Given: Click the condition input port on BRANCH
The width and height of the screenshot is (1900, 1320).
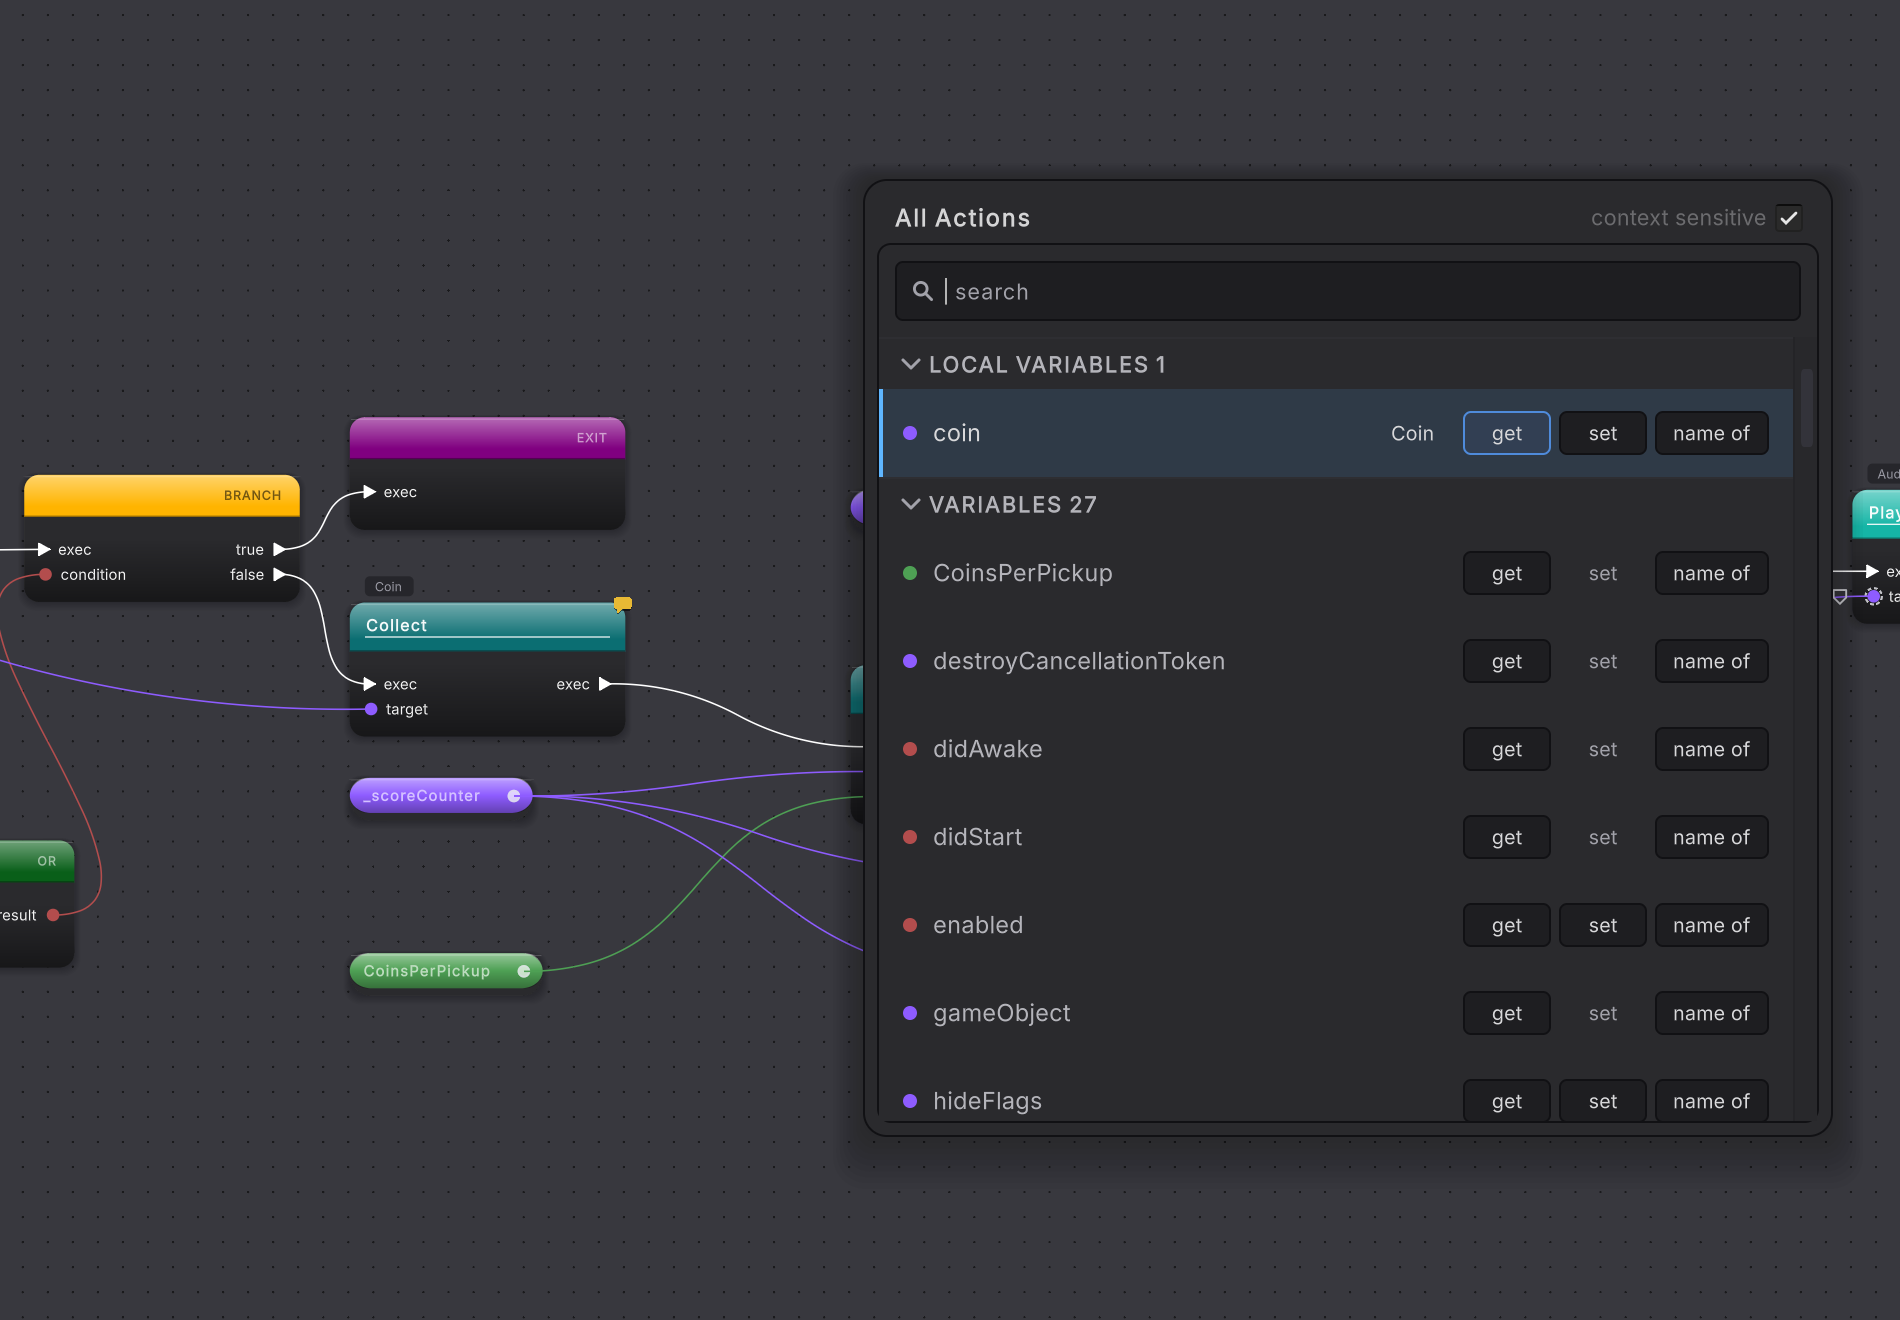Looking at the screenshot, I should pyautogui.click(x=45, y=574).
